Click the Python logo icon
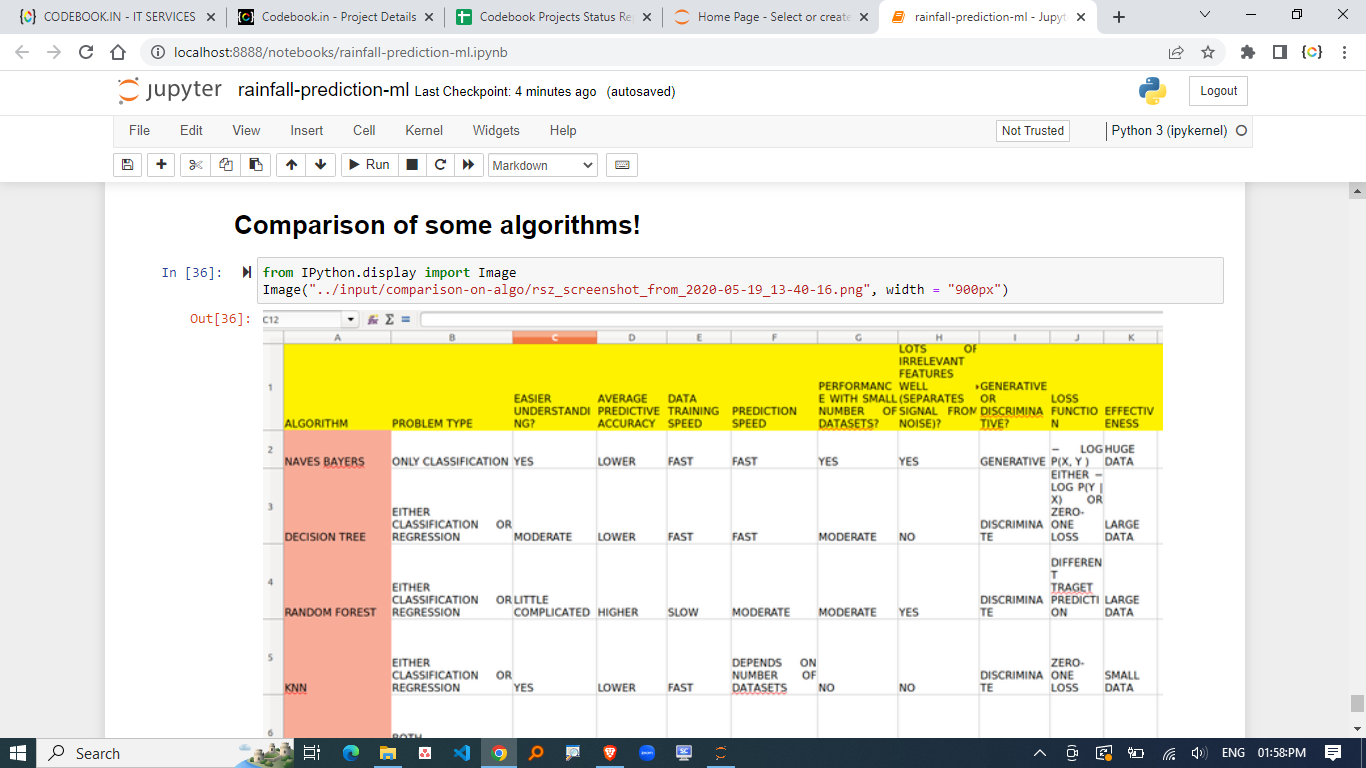This screenshot has height=768, width=1366. tap(1152, 91)
